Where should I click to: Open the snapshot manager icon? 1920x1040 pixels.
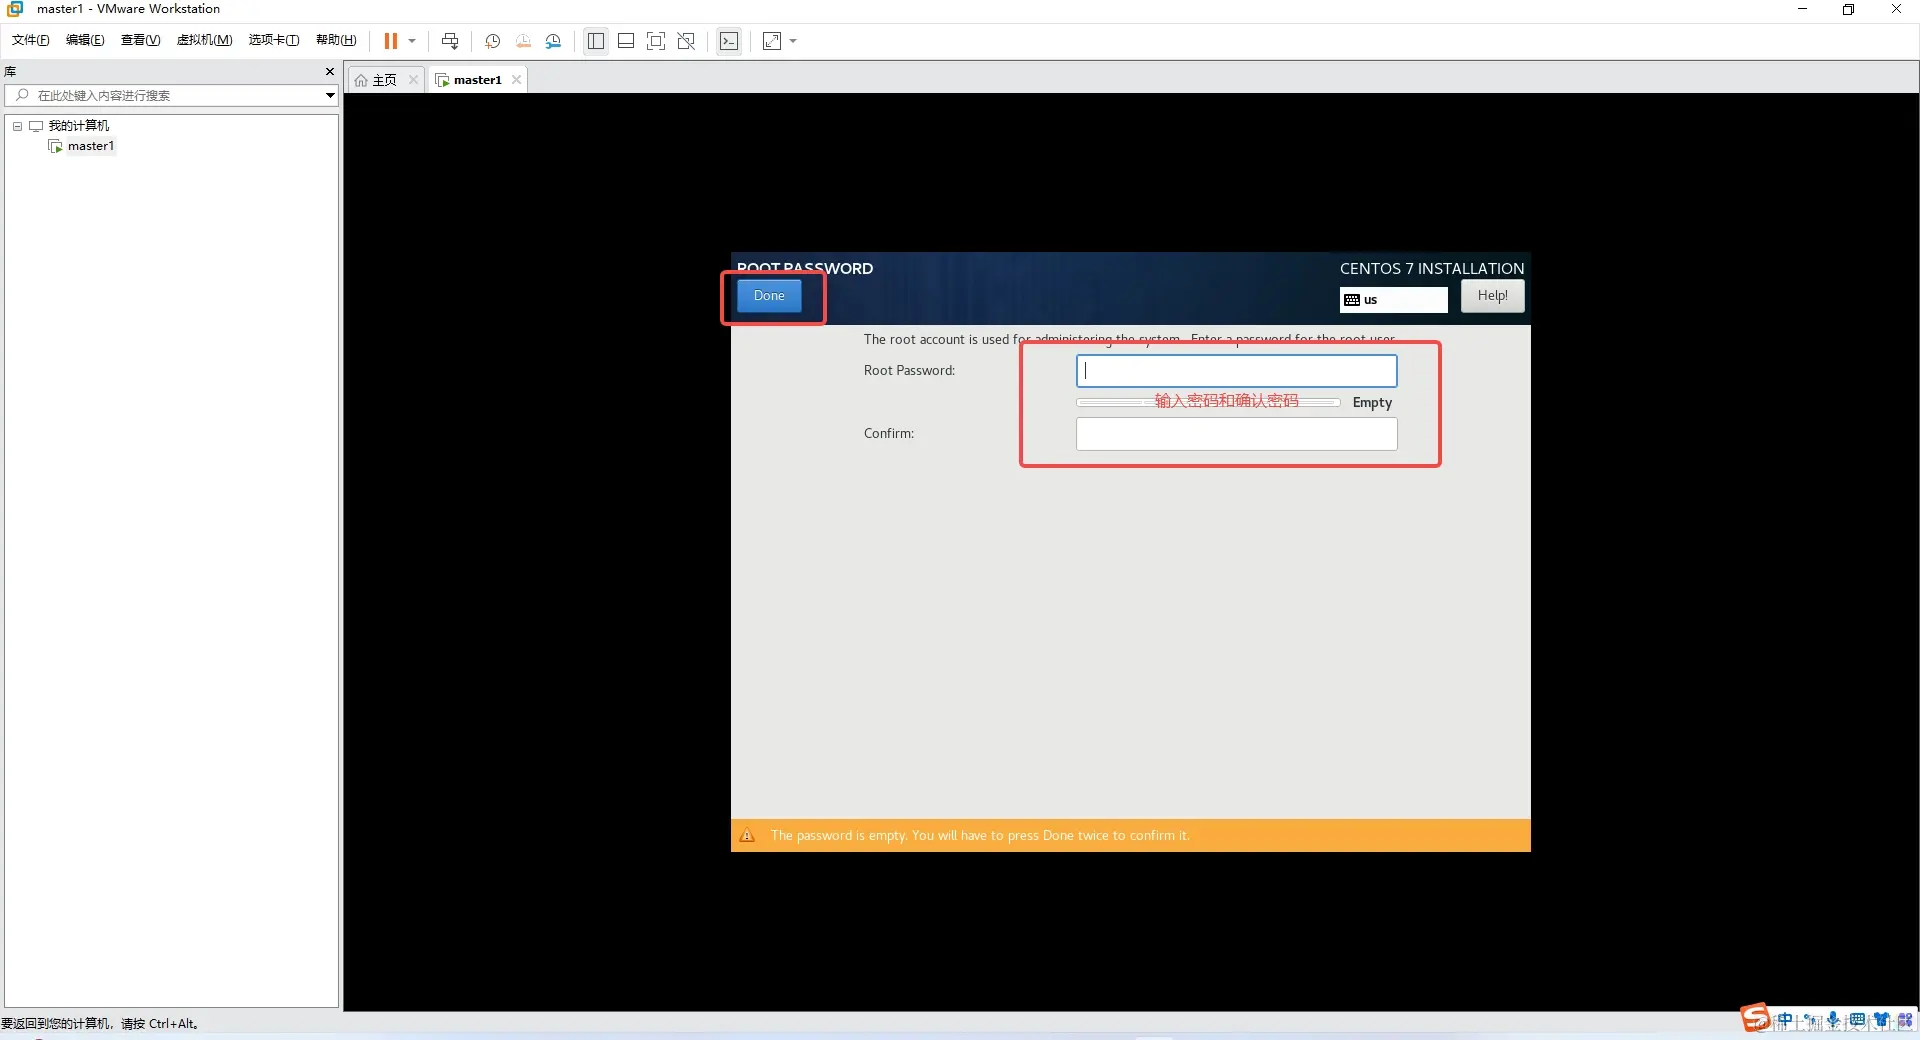click(554, 41)
